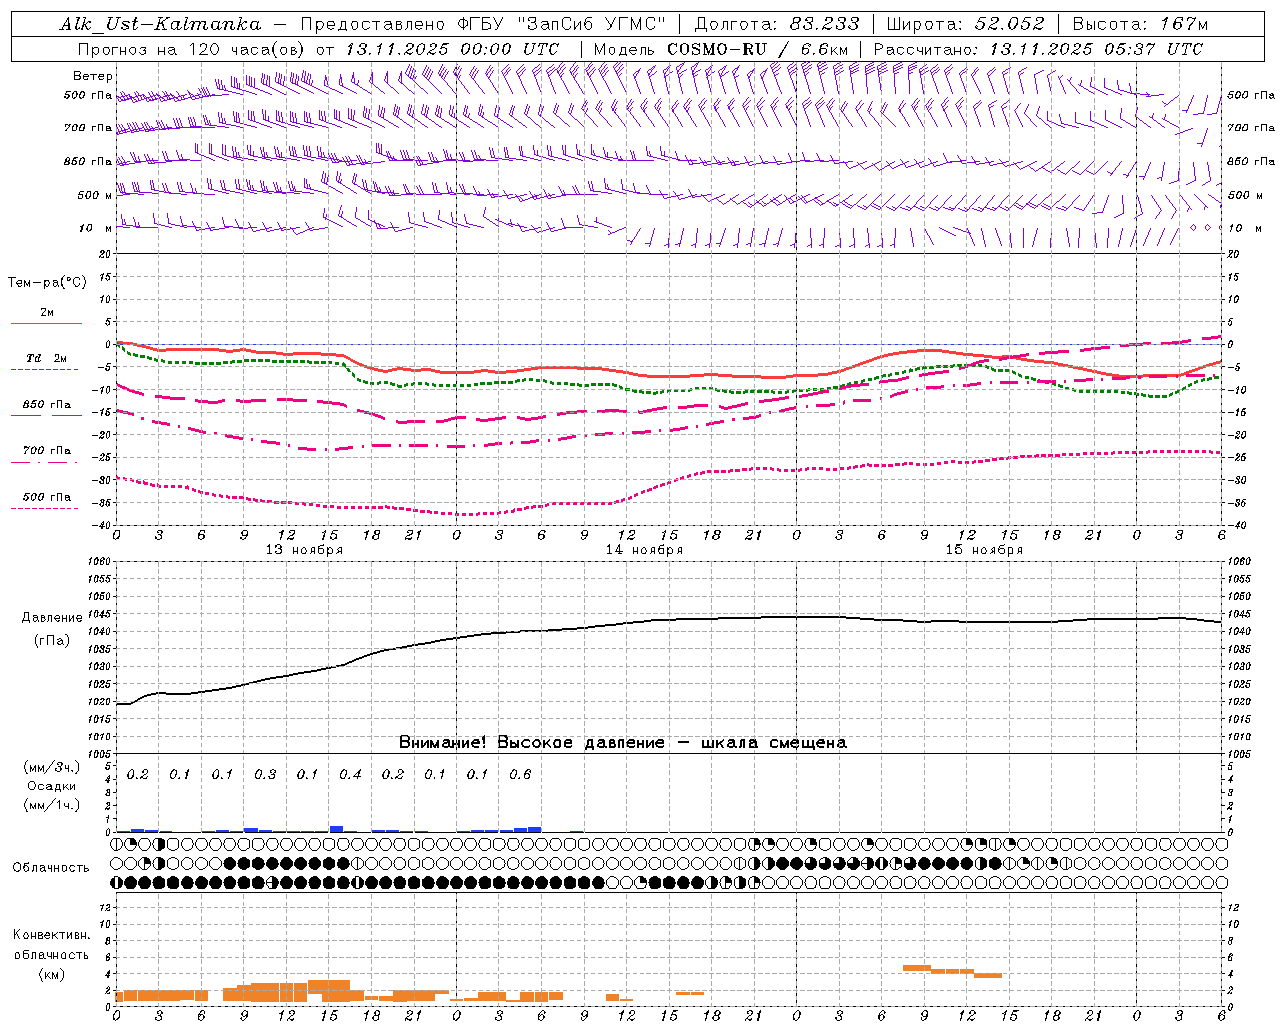Click the station name Alk_Ust-Kalmanka
The height and width of the screenshot is (1024, 1280).
pyautogui.click(x=161, y=24)
